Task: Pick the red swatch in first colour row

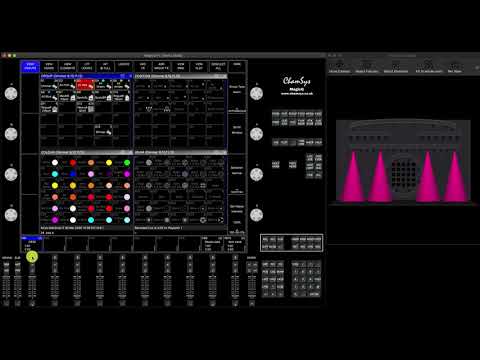Action: [x=73, y=163]
